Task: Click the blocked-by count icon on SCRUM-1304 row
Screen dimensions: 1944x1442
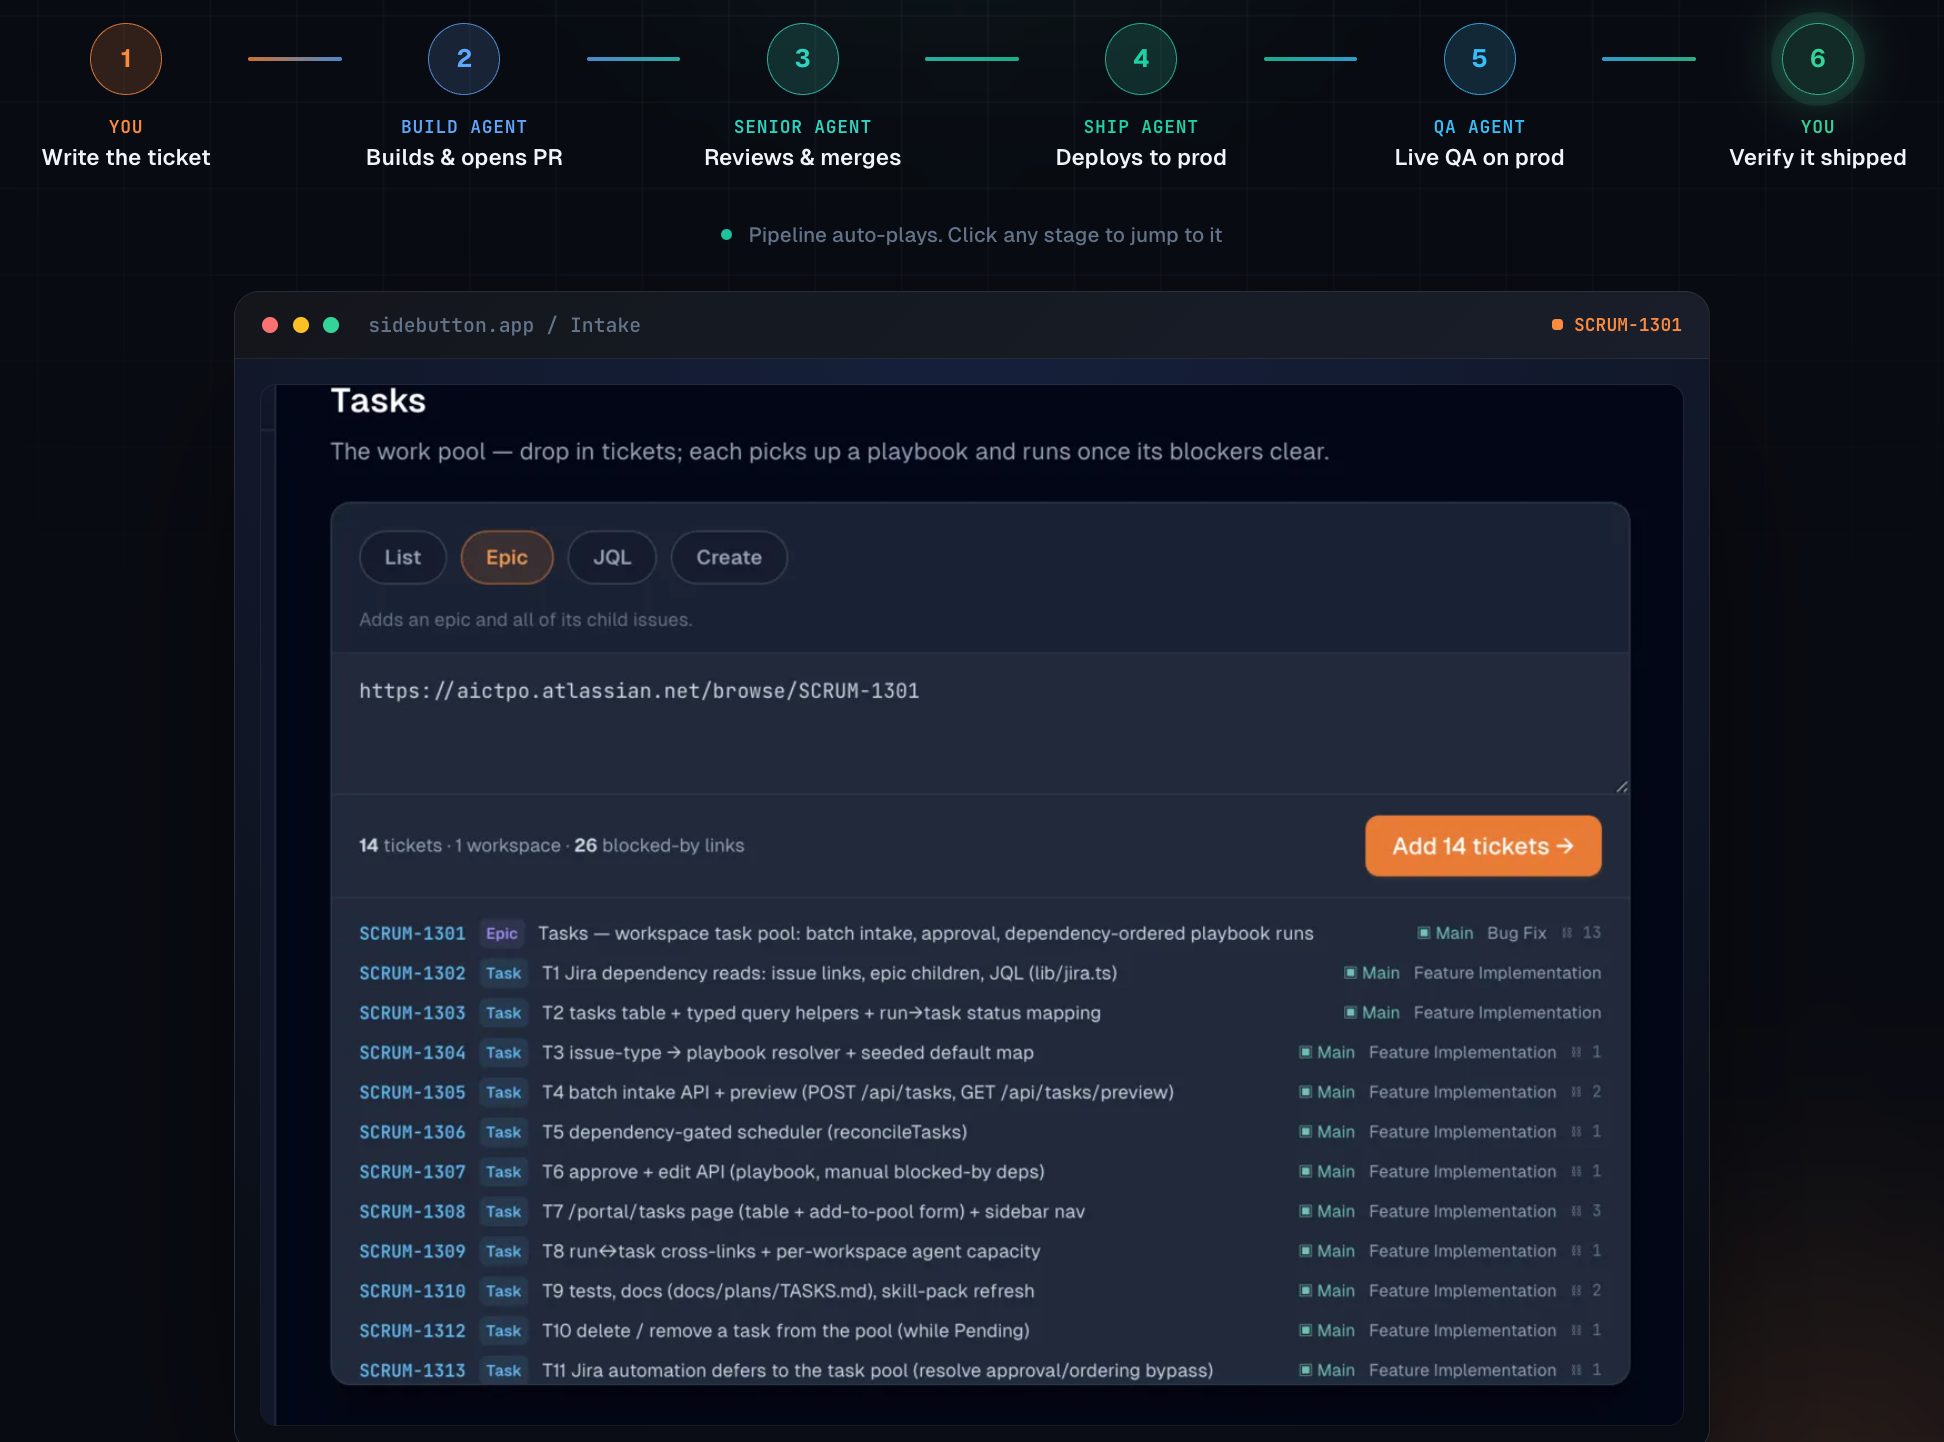Action: [x=1577, y=1052]
